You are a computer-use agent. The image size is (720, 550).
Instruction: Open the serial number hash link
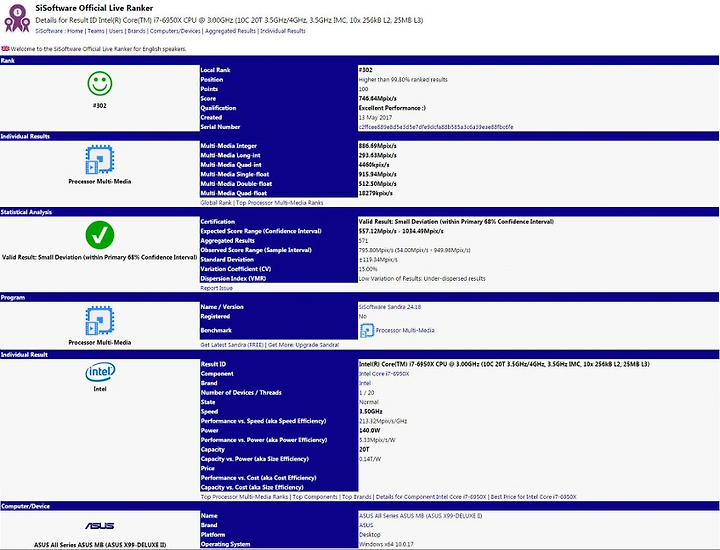(x=436, y=127)
